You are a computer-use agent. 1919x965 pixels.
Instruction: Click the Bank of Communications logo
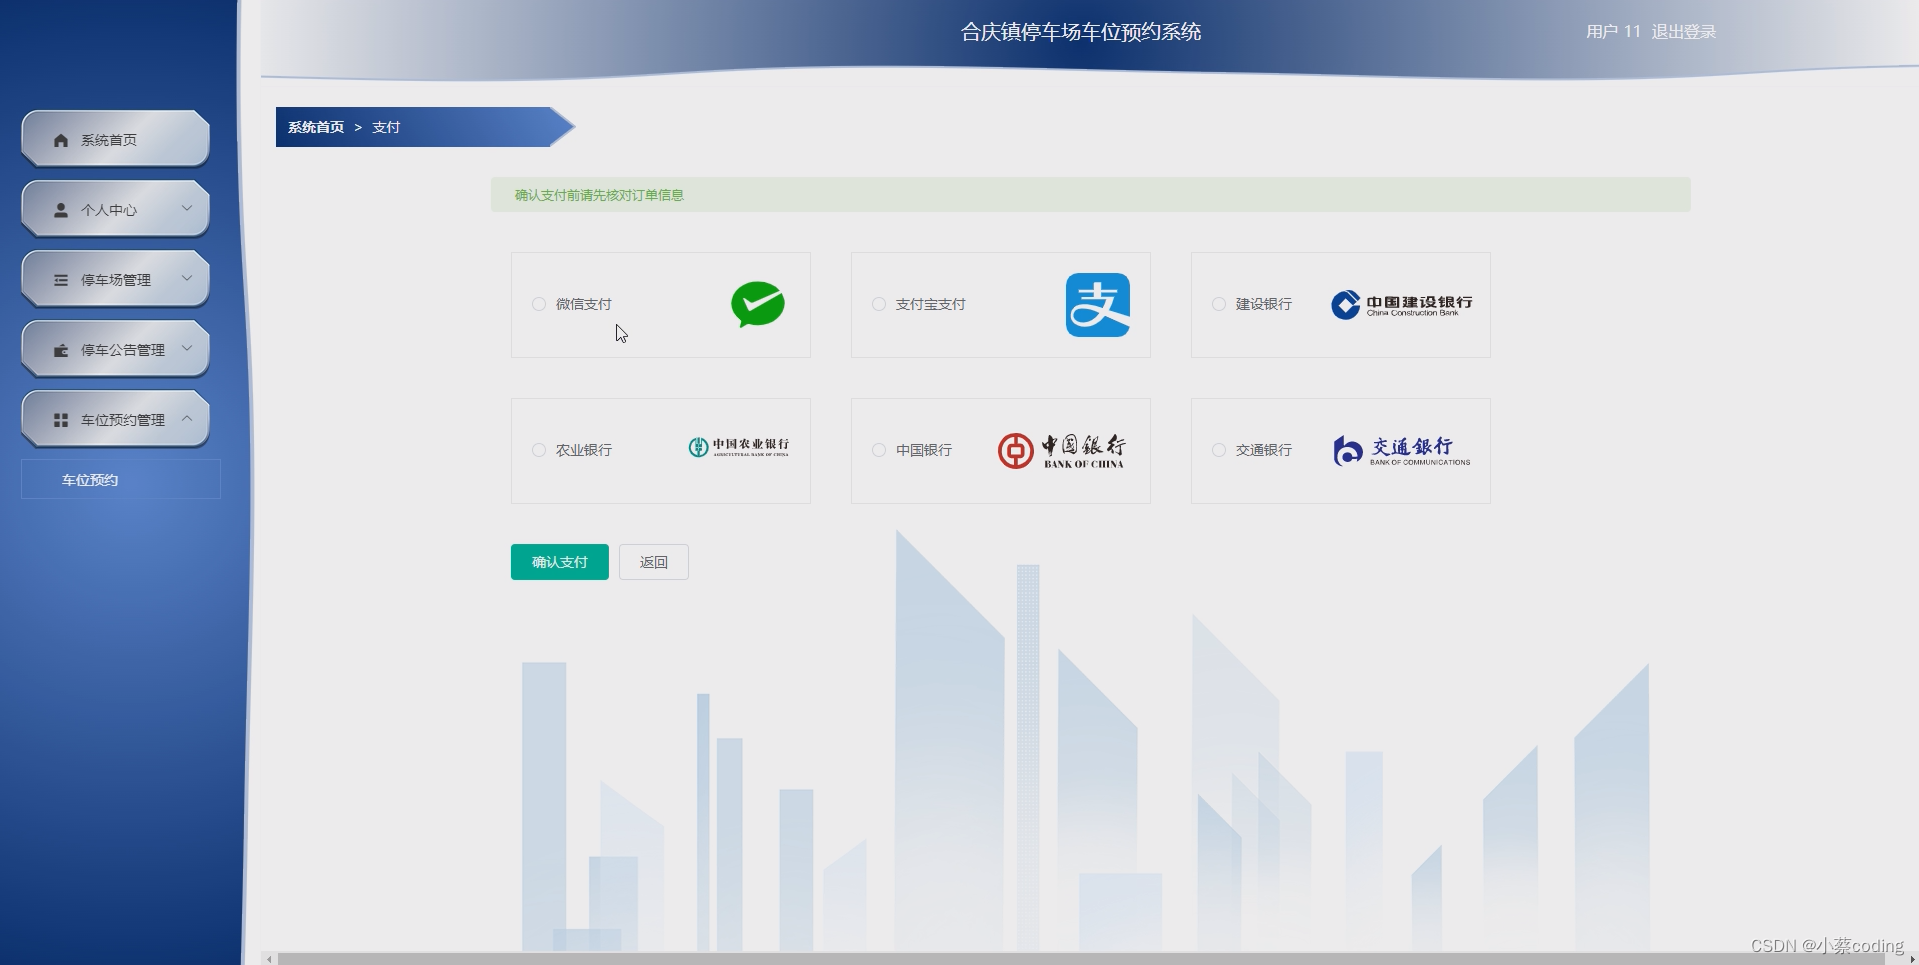[x=1402, y=451]
